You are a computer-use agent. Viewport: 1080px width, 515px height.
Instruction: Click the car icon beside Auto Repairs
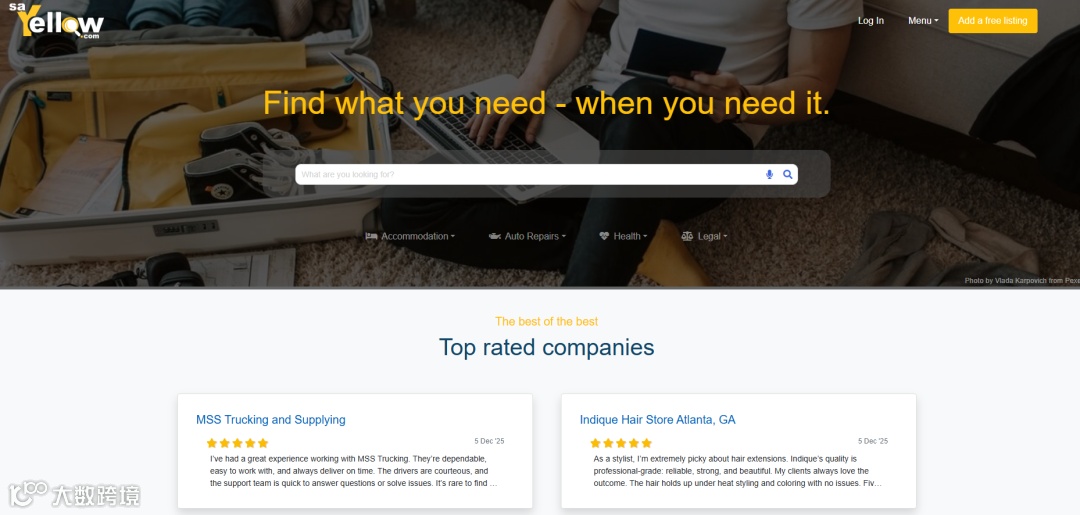(495, 236)
